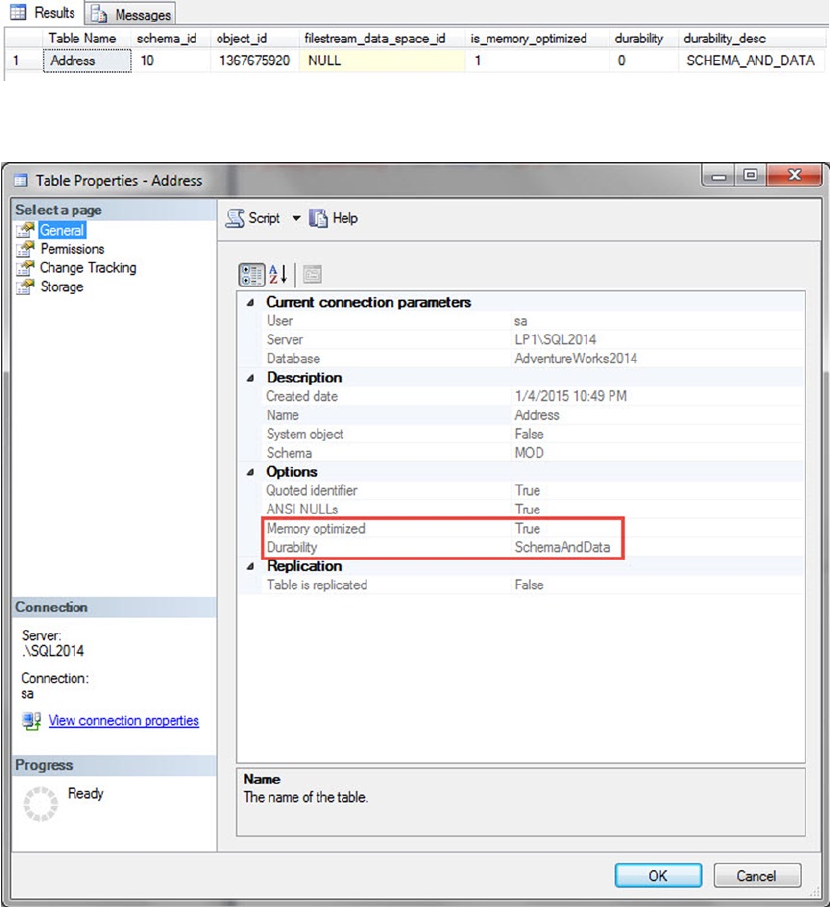Select row number 1 header
830x907 pixels.
click(x=23, y=61)
